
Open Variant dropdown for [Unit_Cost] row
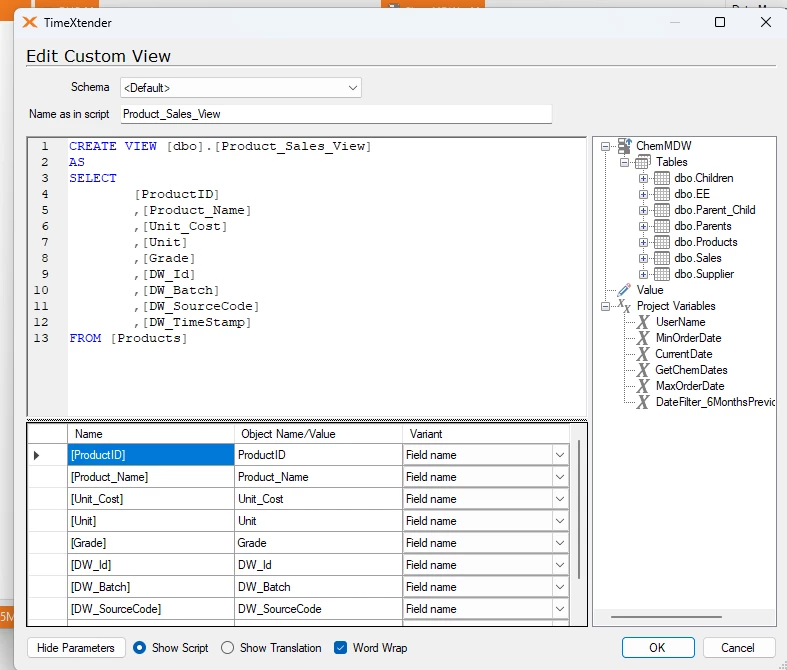coord(560,499)
